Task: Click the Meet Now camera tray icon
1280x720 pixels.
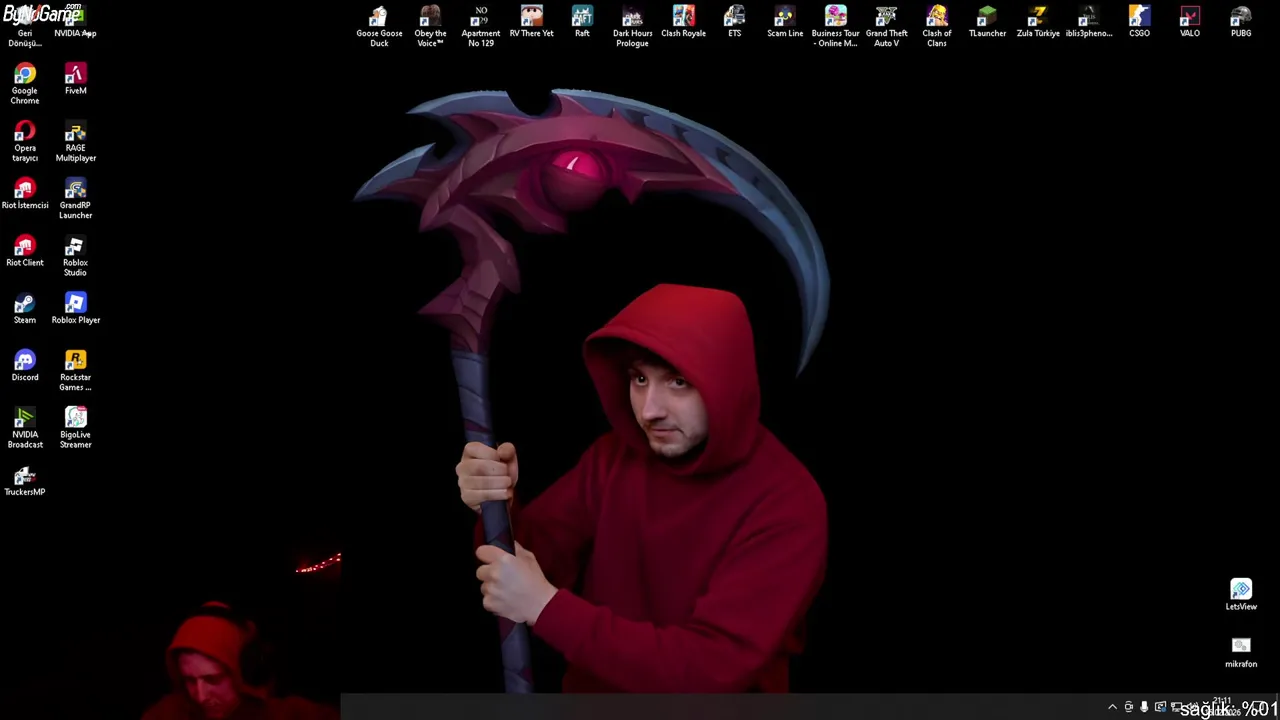Action: point(1128,707)
